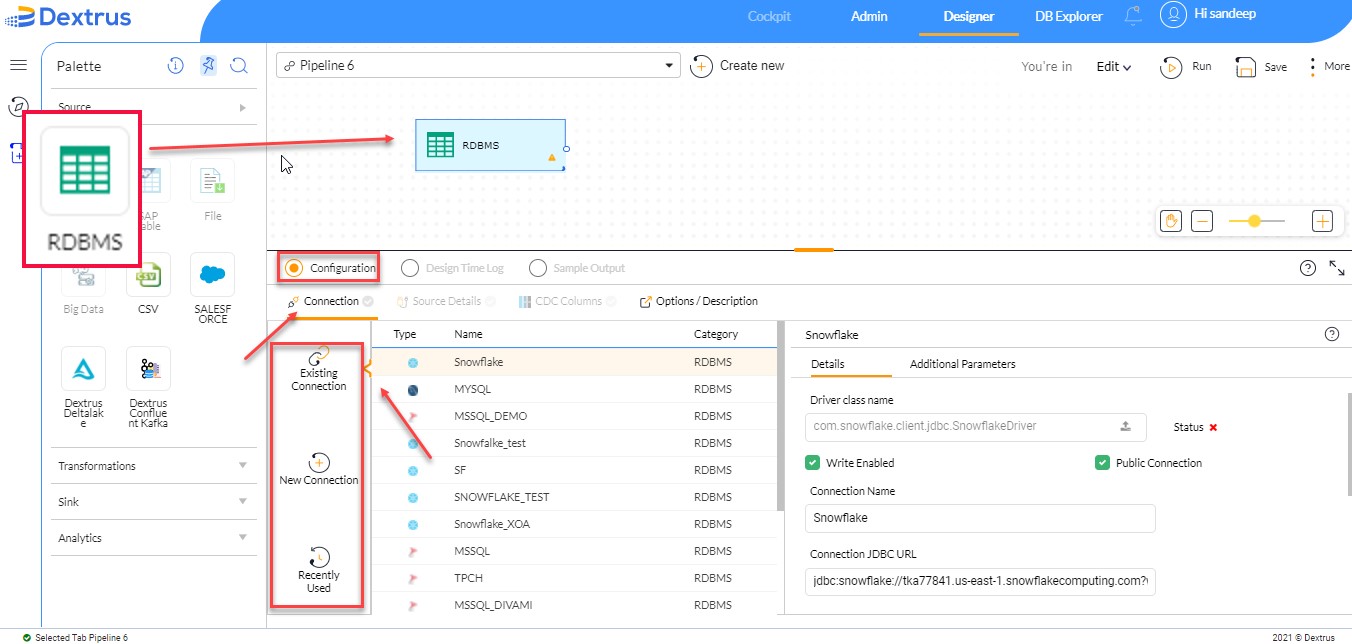The width and height of the screenshot is (1352, 644).
Task: Click the compass icon in left sidebar
Action: pyautogui.click(x=18, y=107)
